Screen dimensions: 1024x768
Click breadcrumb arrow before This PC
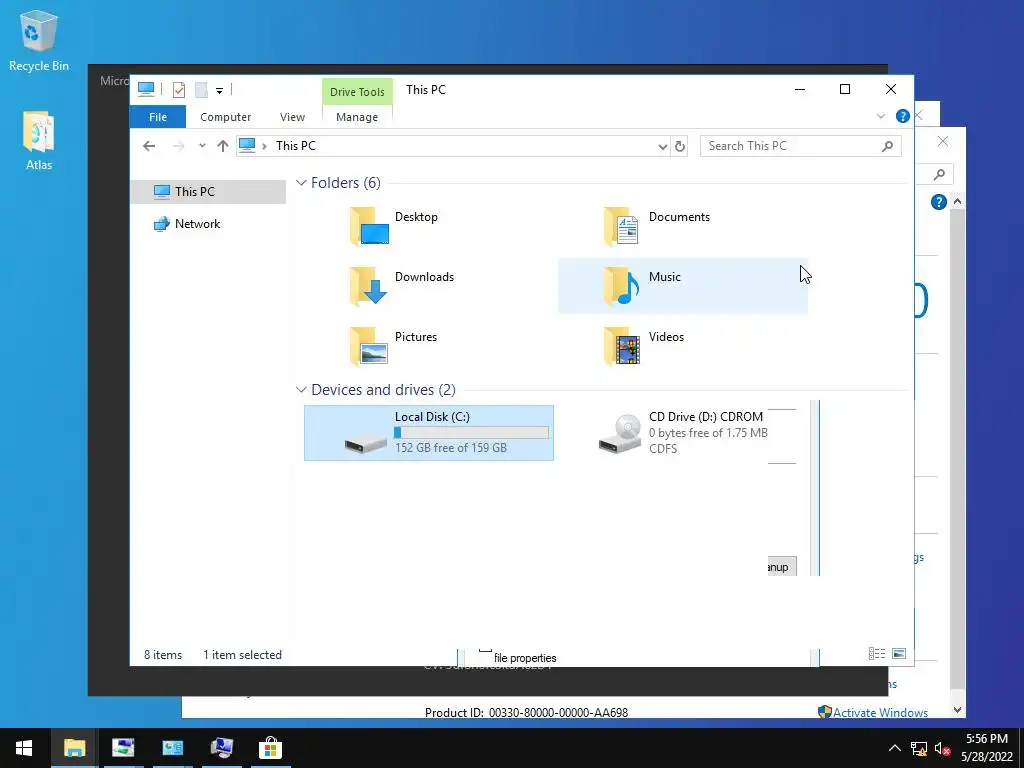click(264, 146)
